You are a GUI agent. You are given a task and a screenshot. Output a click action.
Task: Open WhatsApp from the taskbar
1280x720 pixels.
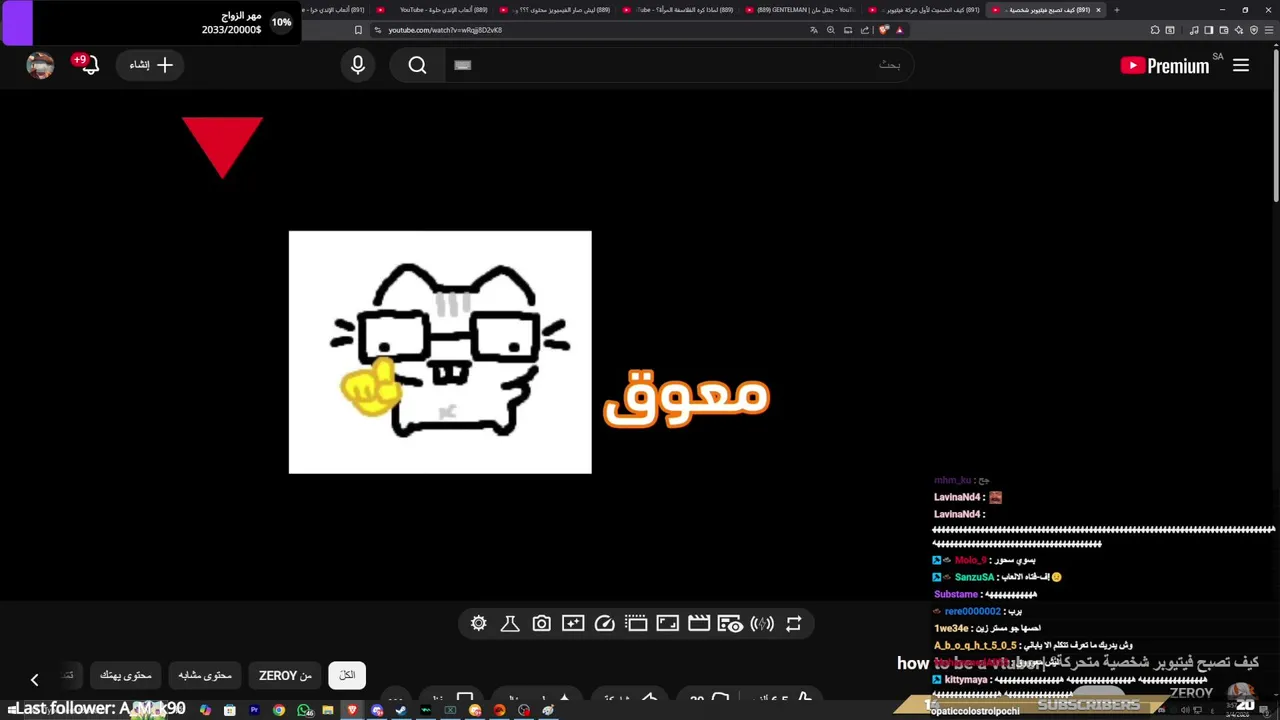pyautogui.click(x=304, y=710)
